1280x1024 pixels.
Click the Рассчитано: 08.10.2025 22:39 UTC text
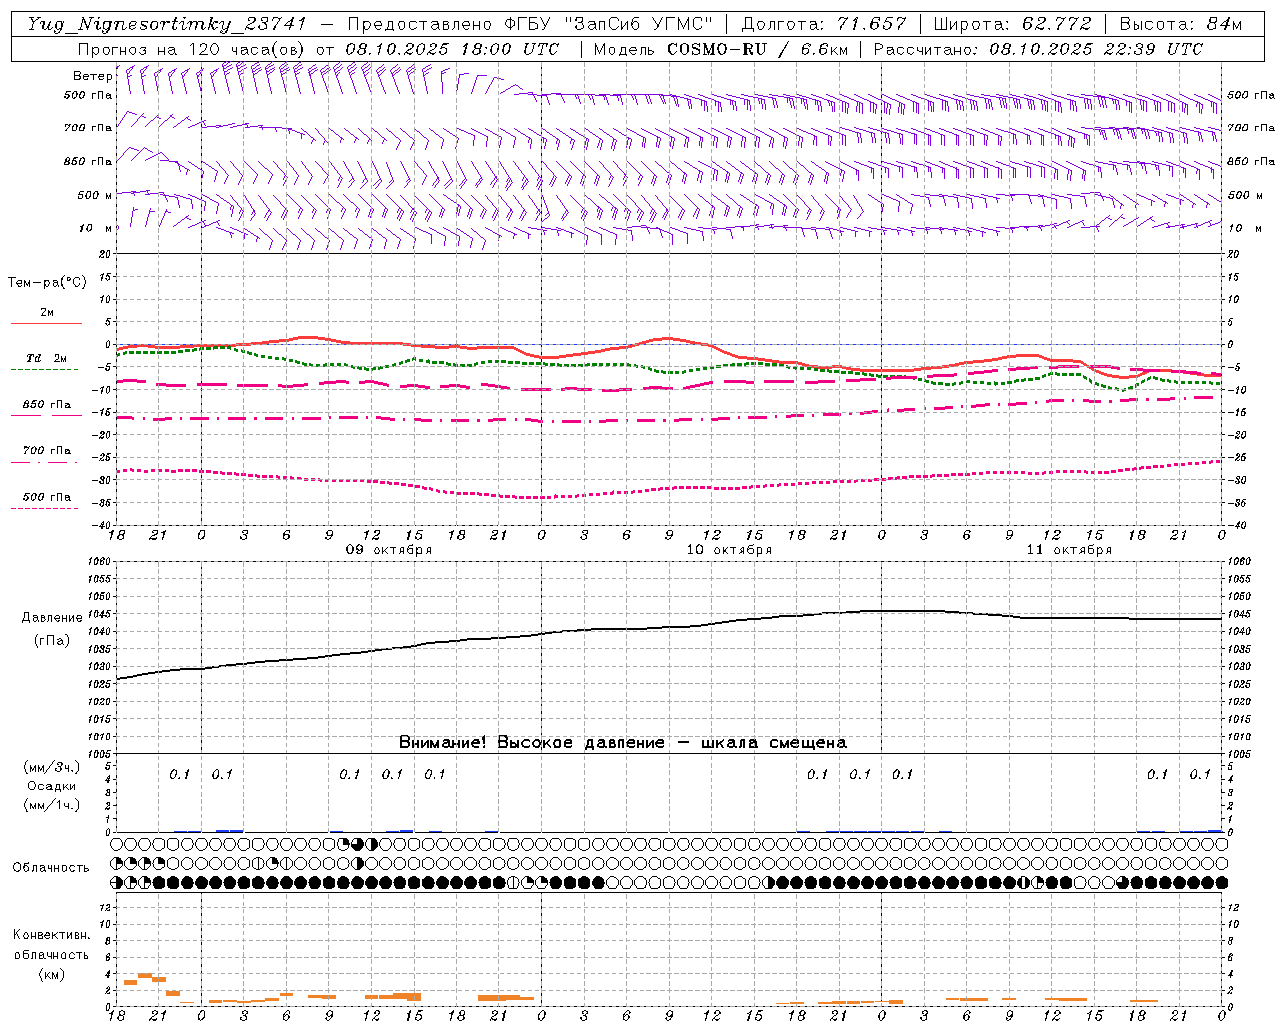point(1038,49)
